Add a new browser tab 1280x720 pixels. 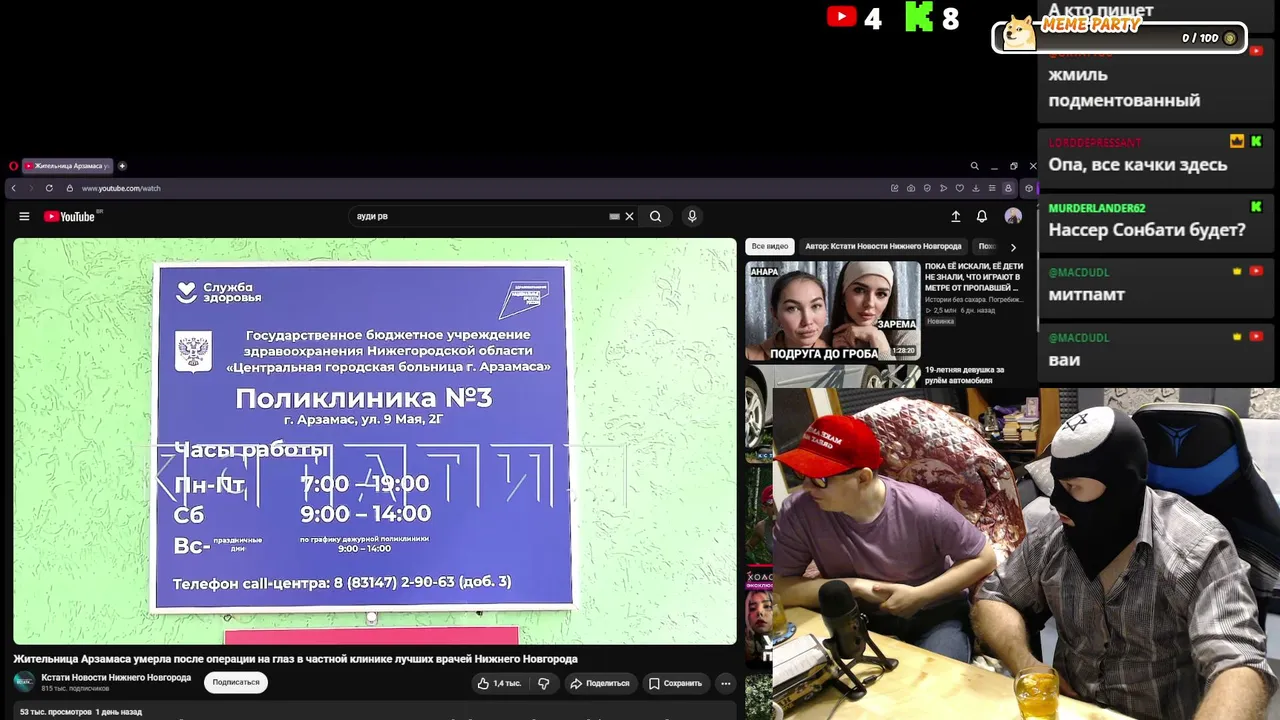[122, 166]
